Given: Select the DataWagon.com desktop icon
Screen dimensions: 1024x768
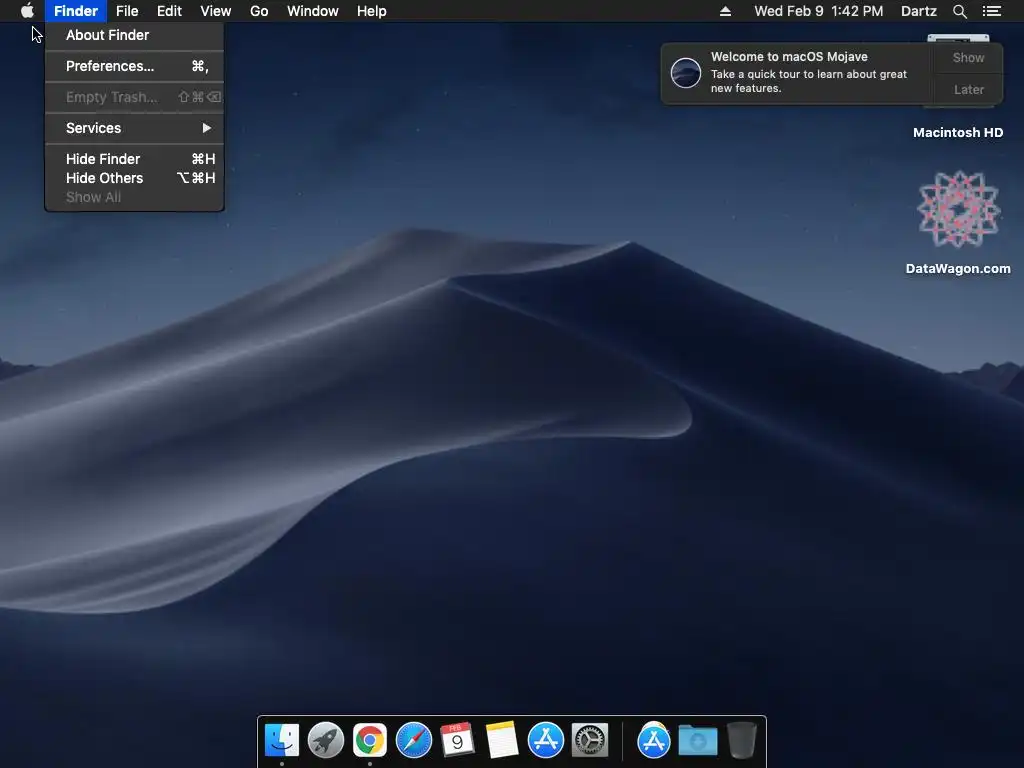Looking at the screenshot, I should click(958, 222).
